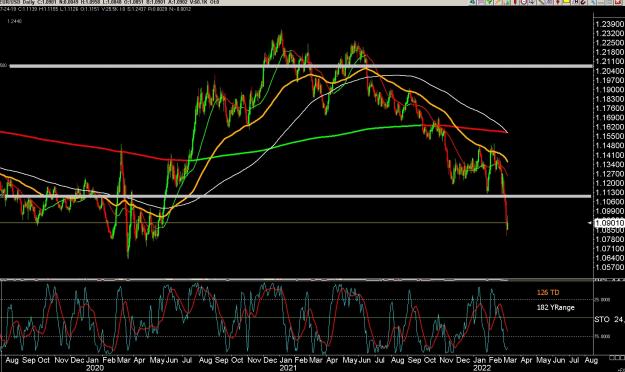
Task: Click the 1.13400 price axis label
Action: 609,165
